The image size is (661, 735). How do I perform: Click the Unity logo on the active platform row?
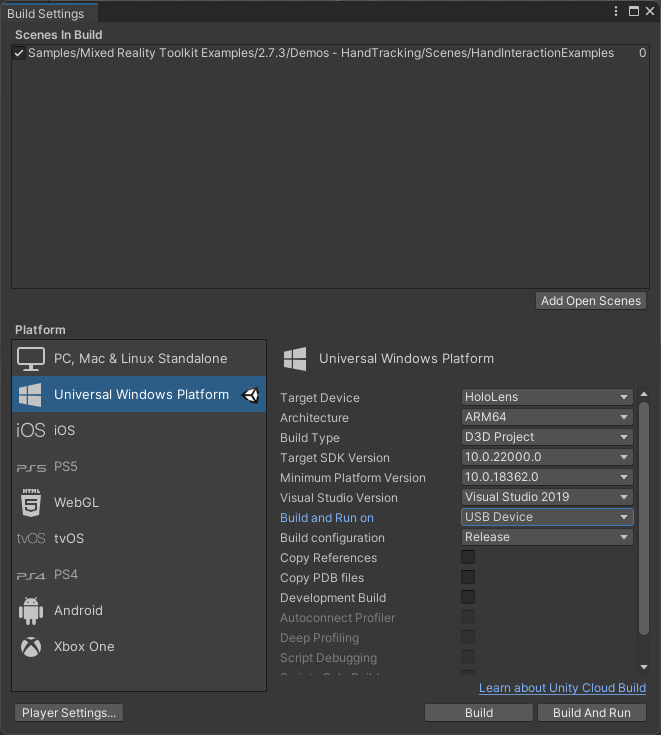pos(251,395)
